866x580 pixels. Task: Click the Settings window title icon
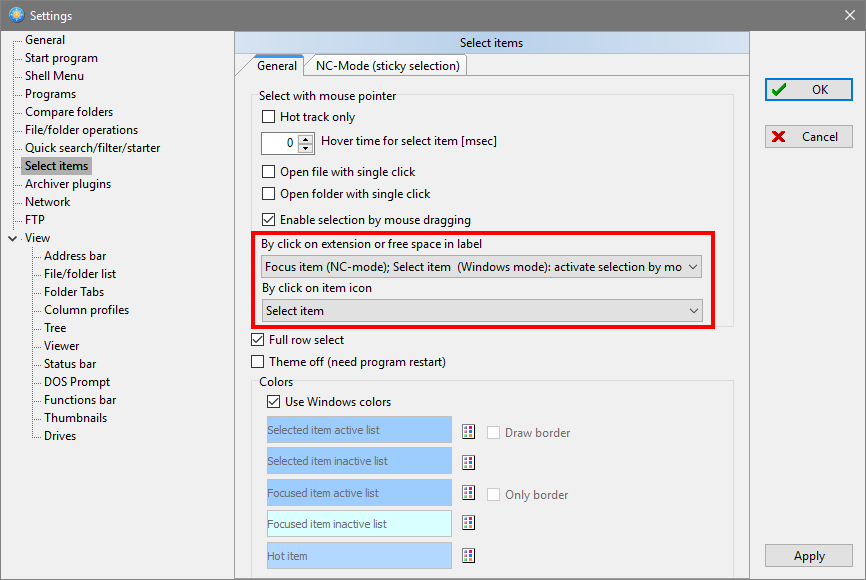click(x=16, y=15)
